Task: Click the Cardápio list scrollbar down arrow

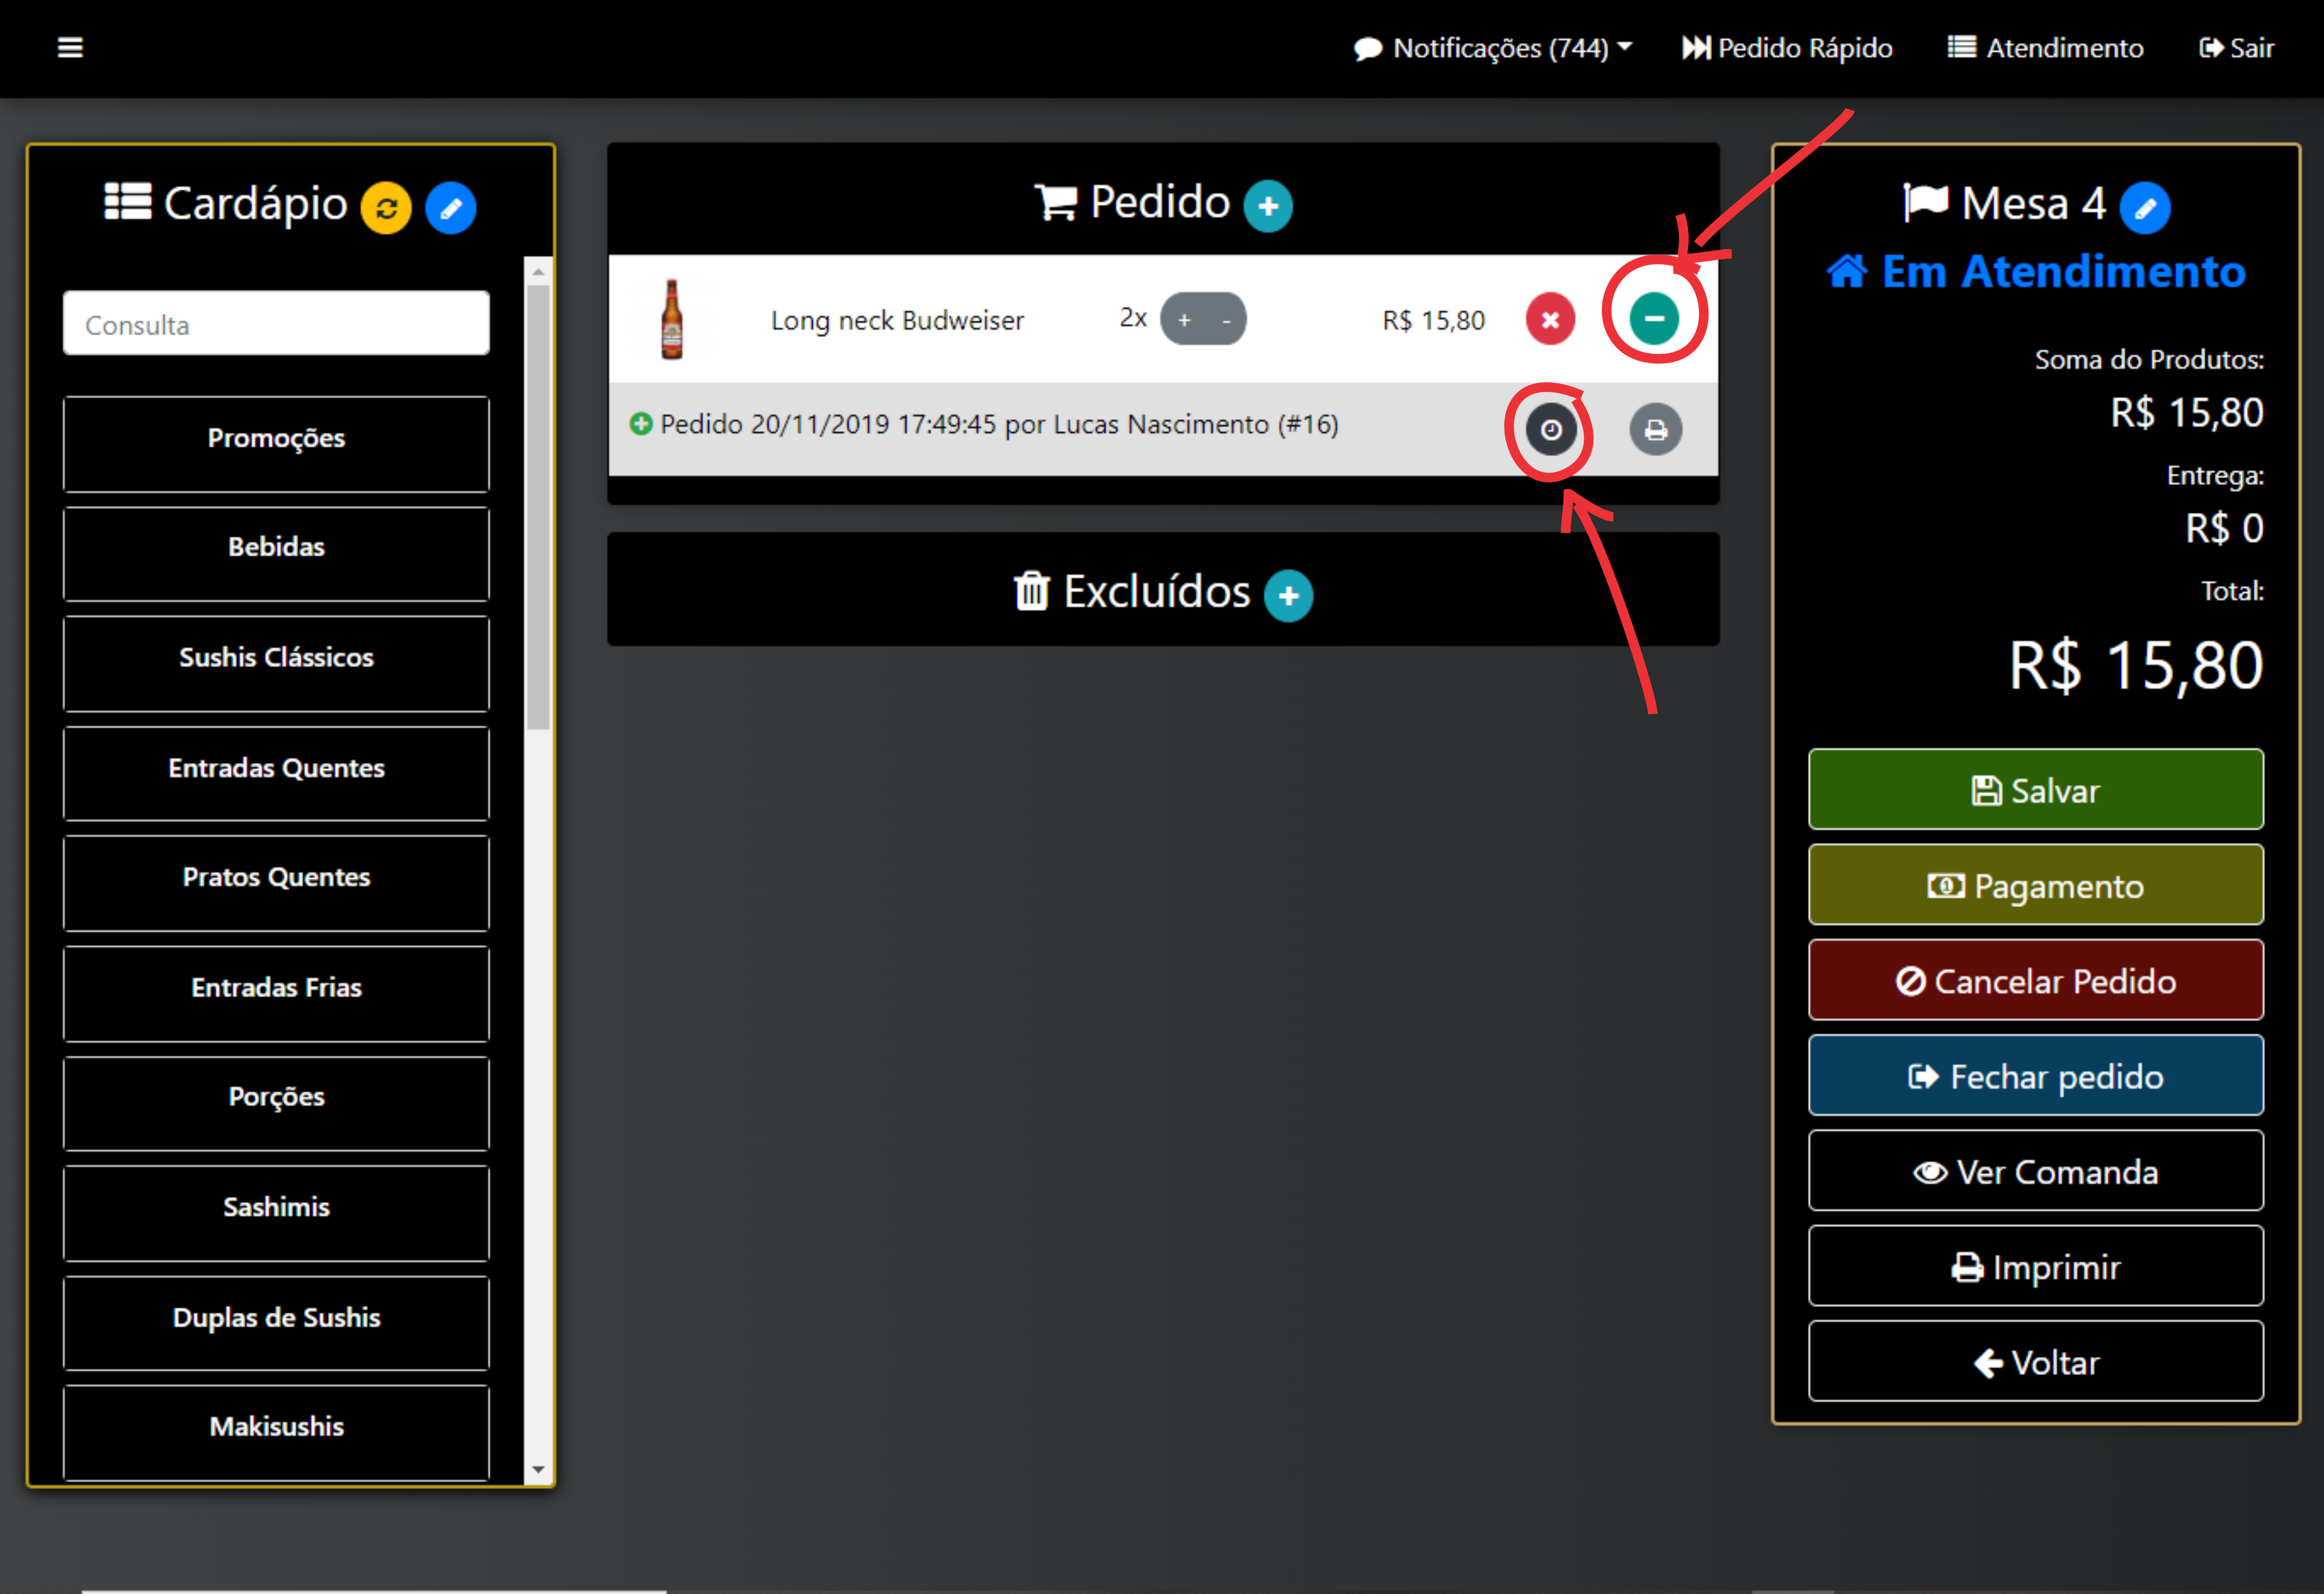Action: (538, 1469)
